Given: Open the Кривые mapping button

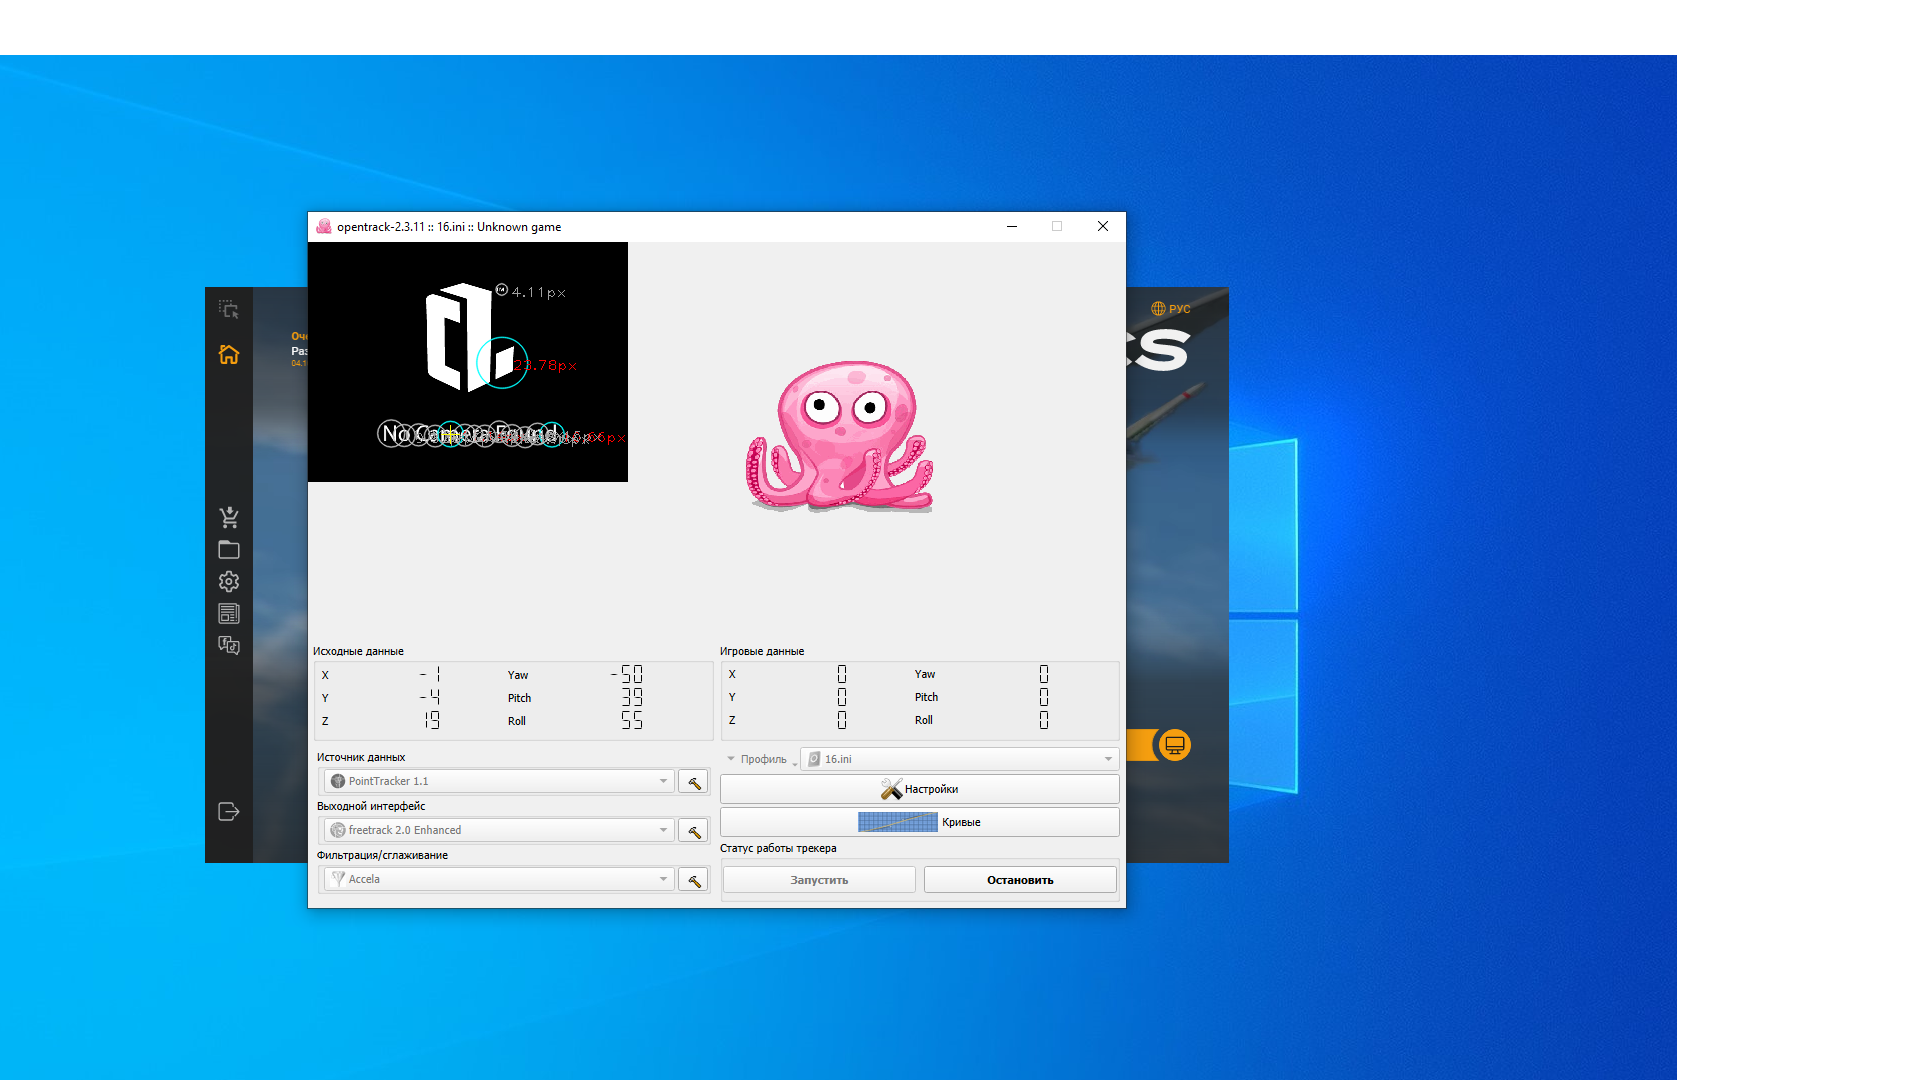Looking at the screenshot, I should click(x=919, y=822).
